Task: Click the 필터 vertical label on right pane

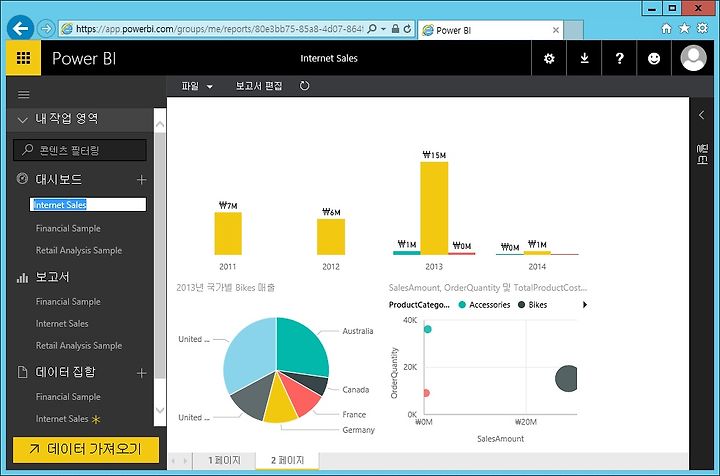Action: 702,154
